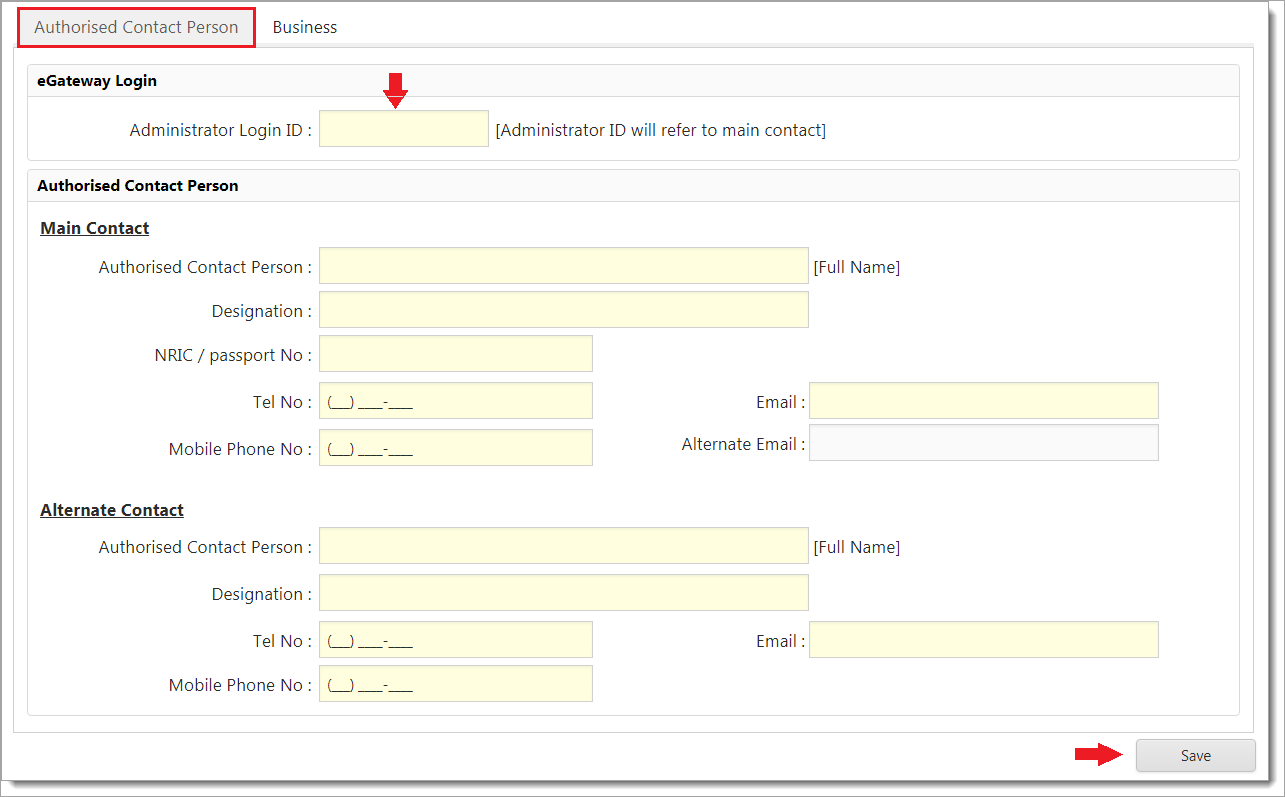Image resolution: width=1285 pixels, height=797 pixels.
Task: Click the Main Contact Tel No field
Action: point(455,401)
